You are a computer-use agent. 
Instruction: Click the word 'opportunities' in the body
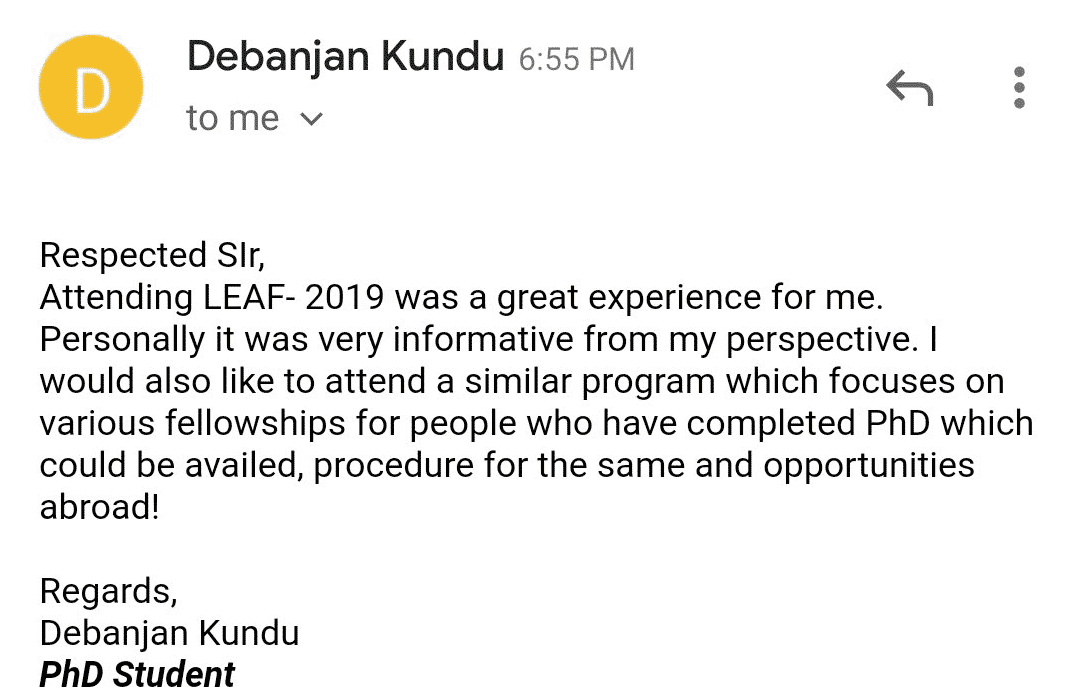click(x=869, y=465)
